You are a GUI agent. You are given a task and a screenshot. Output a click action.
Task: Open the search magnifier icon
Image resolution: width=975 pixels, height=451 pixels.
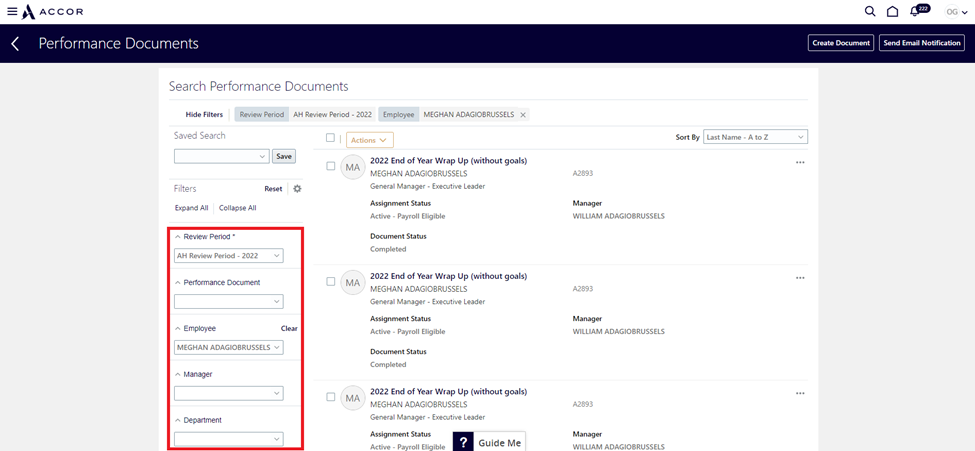(870, 11)
